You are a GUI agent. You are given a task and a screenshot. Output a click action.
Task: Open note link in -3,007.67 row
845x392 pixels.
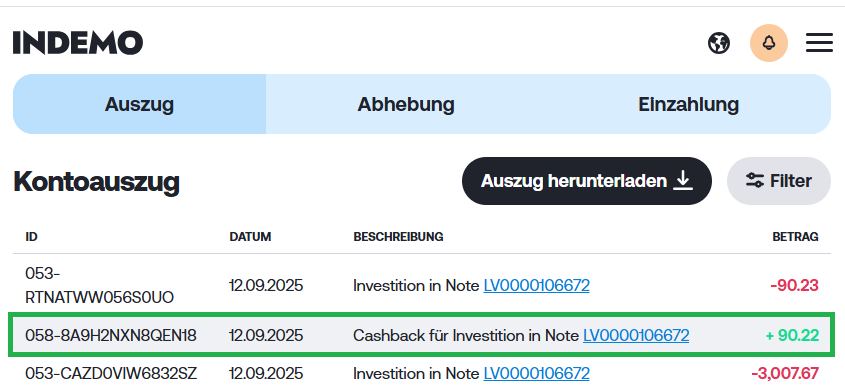coord(536,373)
